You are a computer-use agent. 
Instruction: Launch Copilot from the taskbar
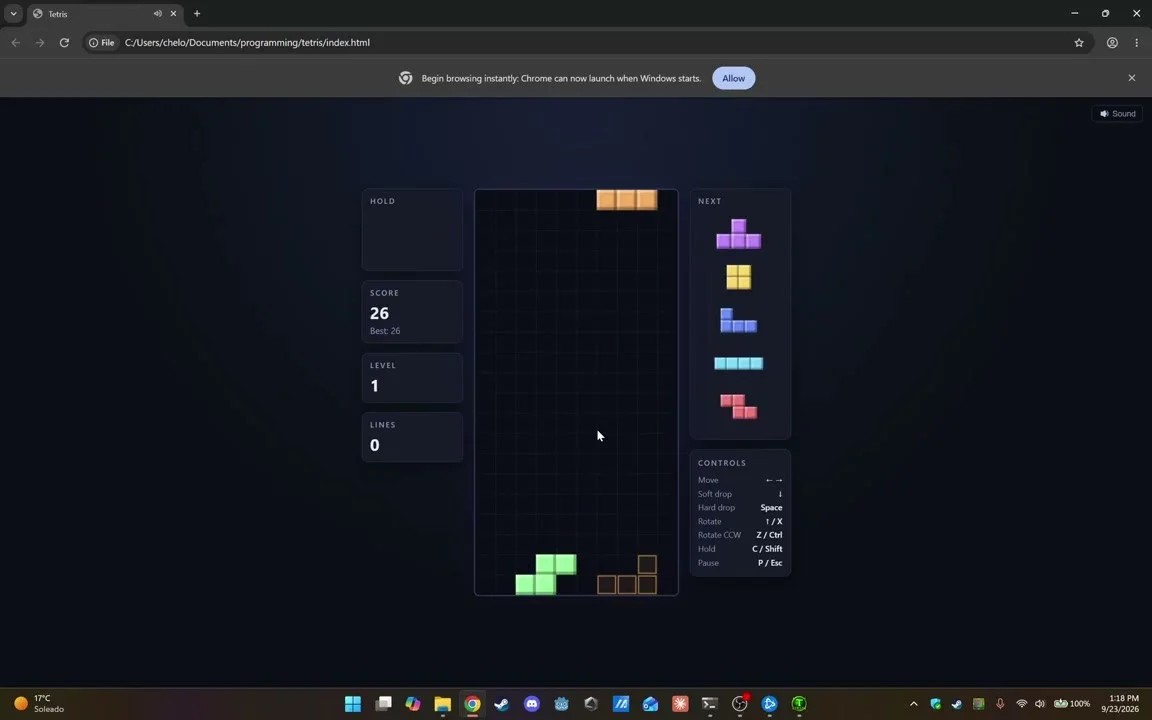[413, 704]
